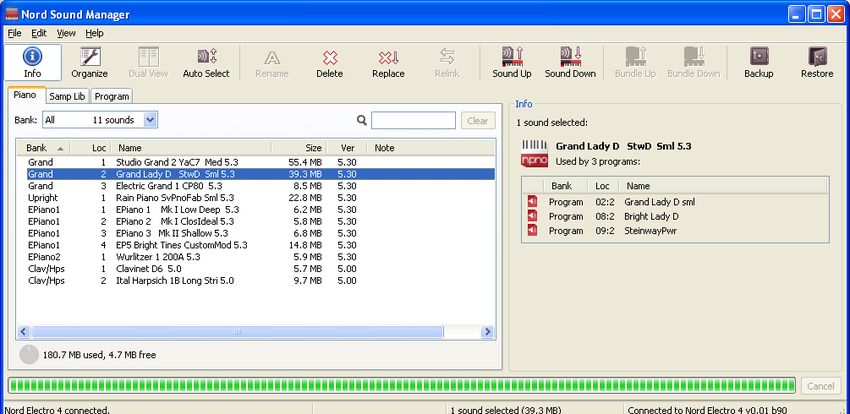Sort by the Size column header
850x414 pixels.
299,147
